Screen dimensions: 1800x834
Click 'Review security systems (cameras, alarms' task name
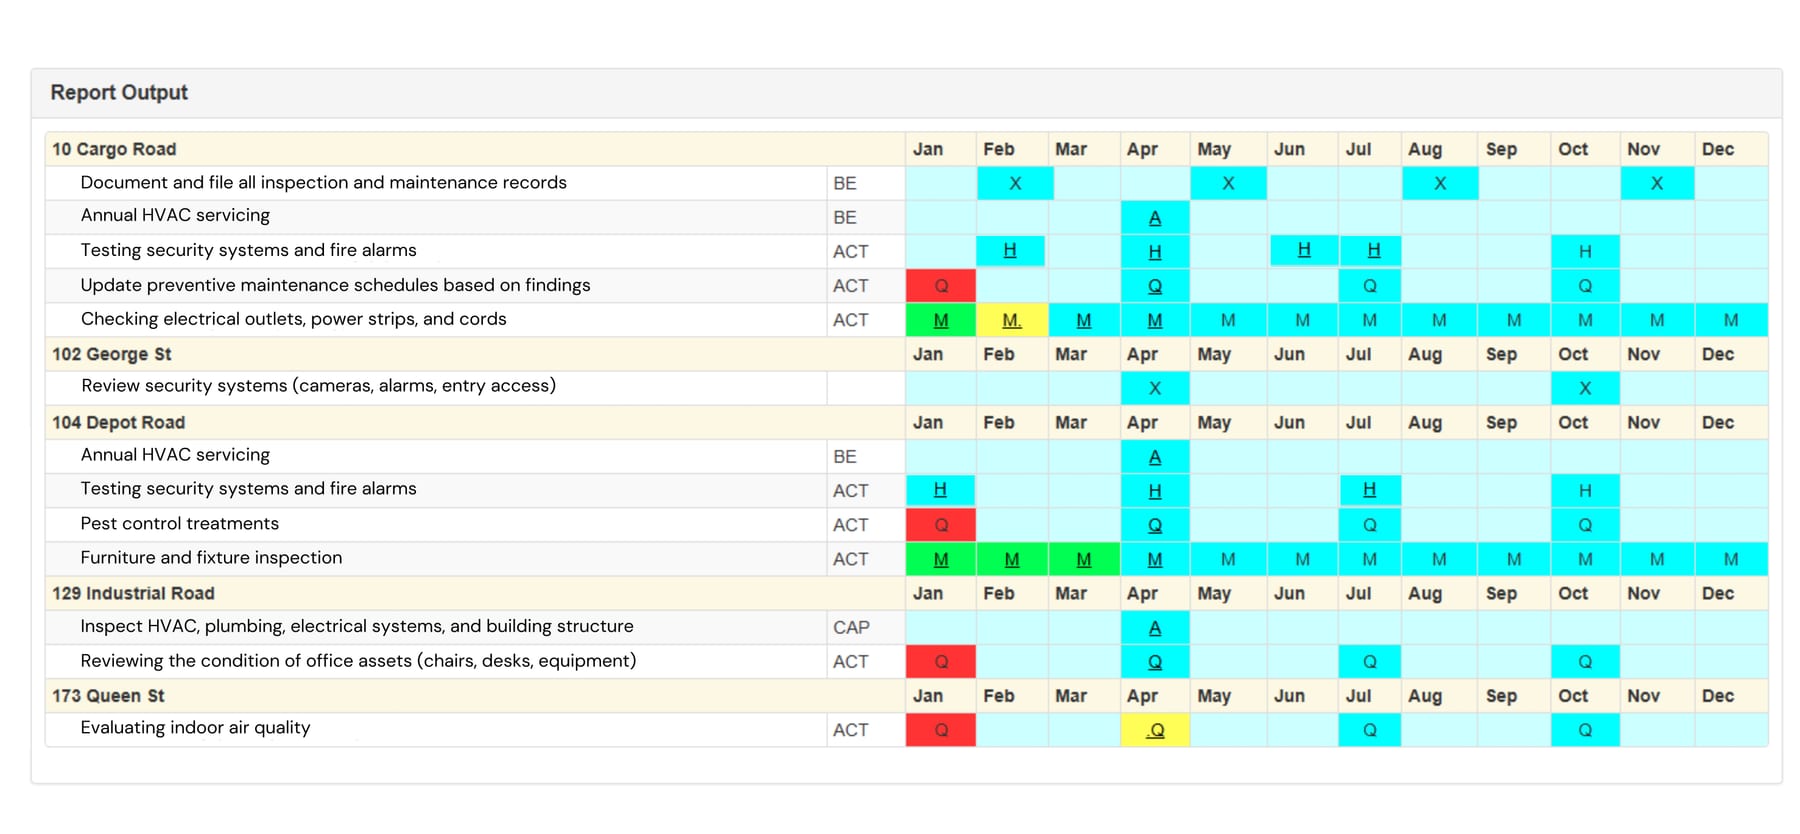click(x=319, y=386)
